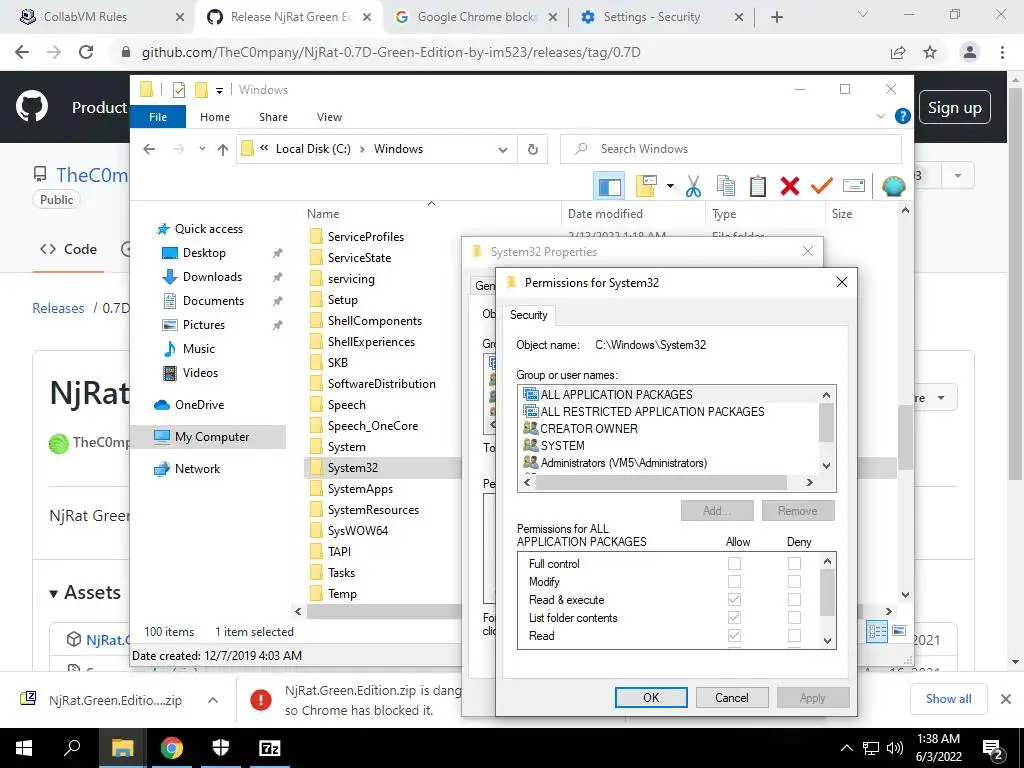Open 7-Zip from the taskbar
The height and width of the screenshot is (768, 1024).
coord(270,748)
